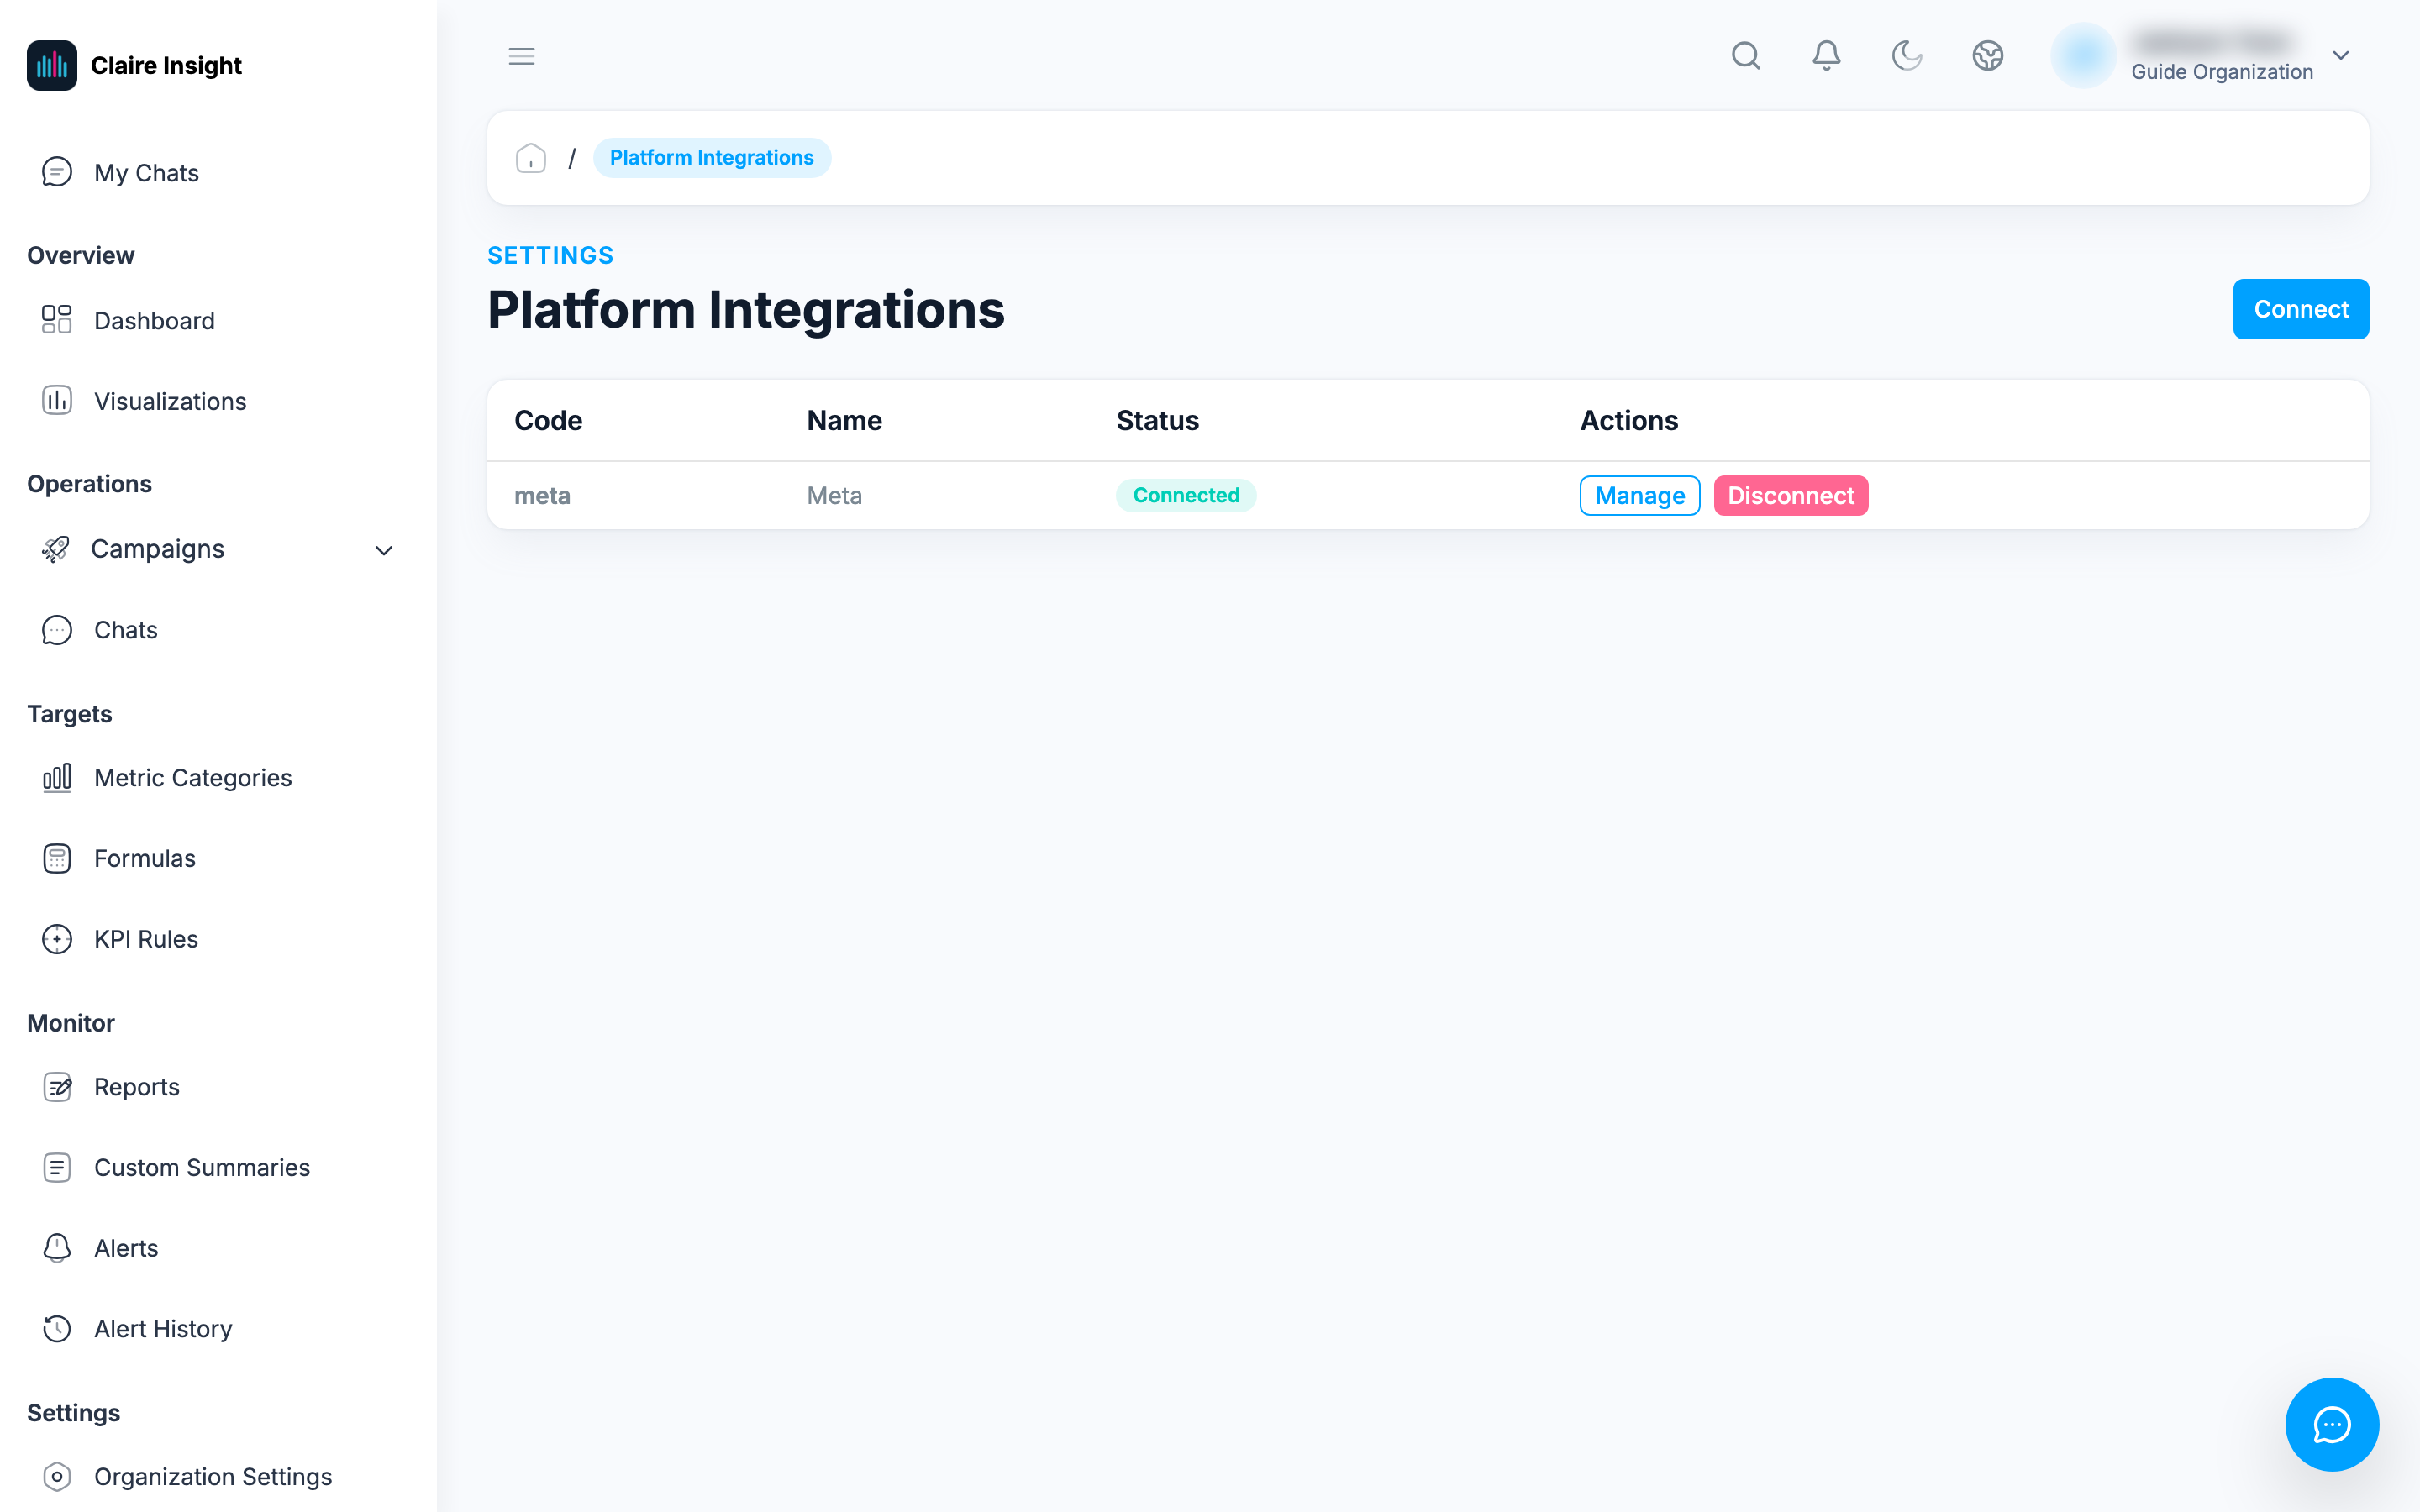Expand the Guide Organization account dropdown
Image resolution: width=2420 pixels, height=1512 pixels.
2341,56
